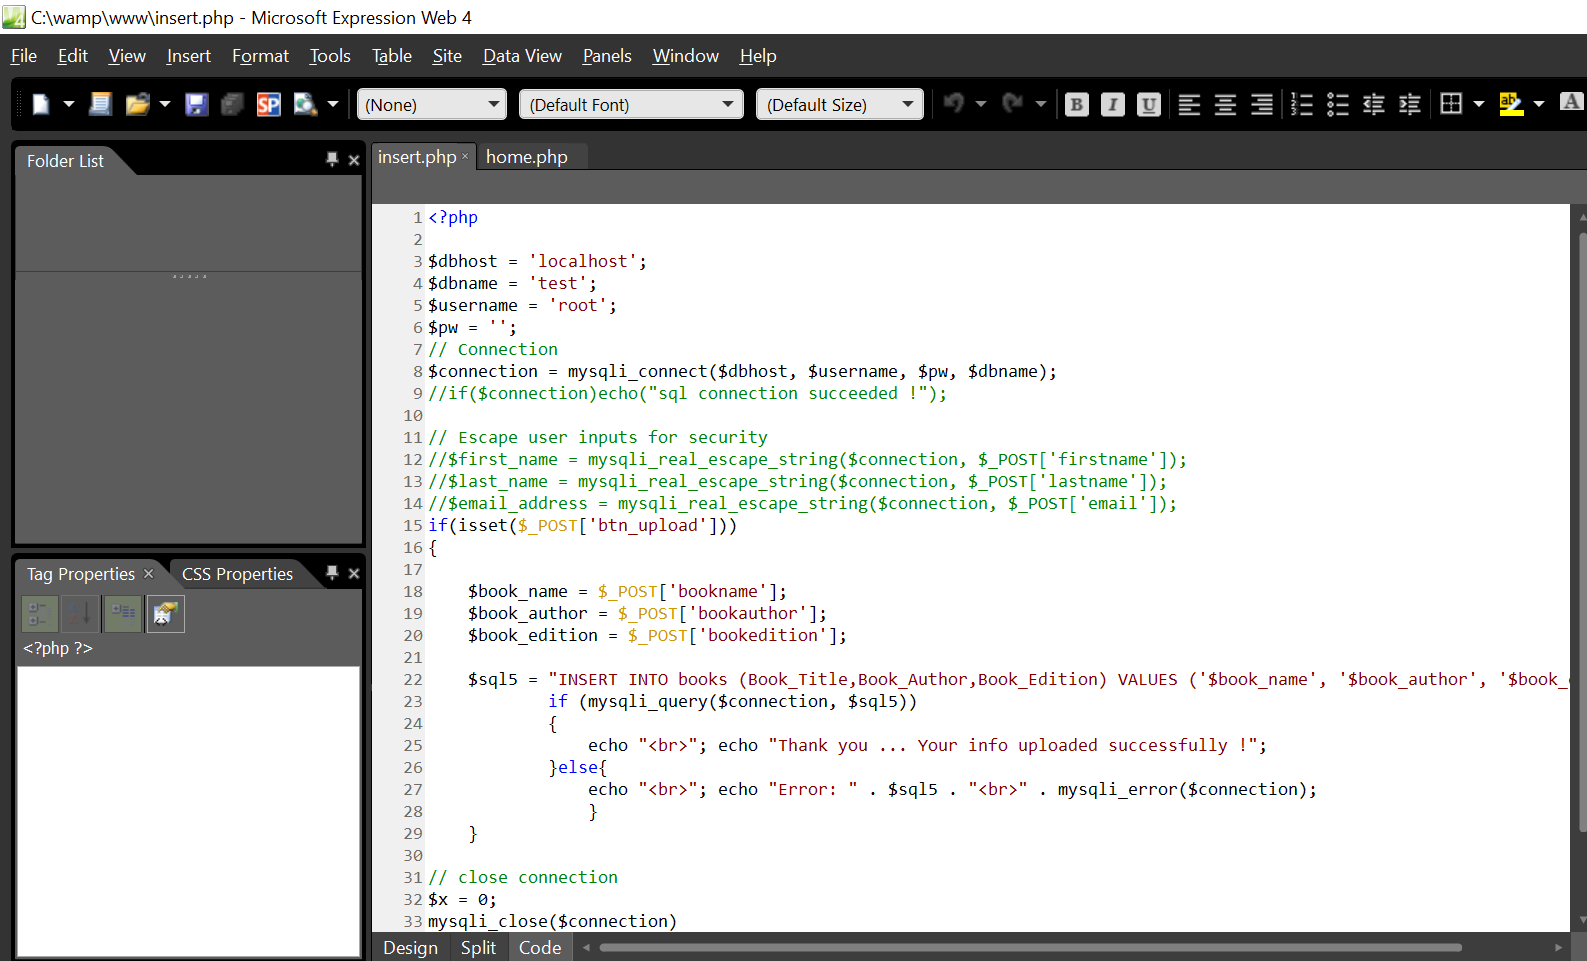Set Center text alignment
Image resolution: width=1587 pixels, height=961 pixels.
click(1225, 104)
